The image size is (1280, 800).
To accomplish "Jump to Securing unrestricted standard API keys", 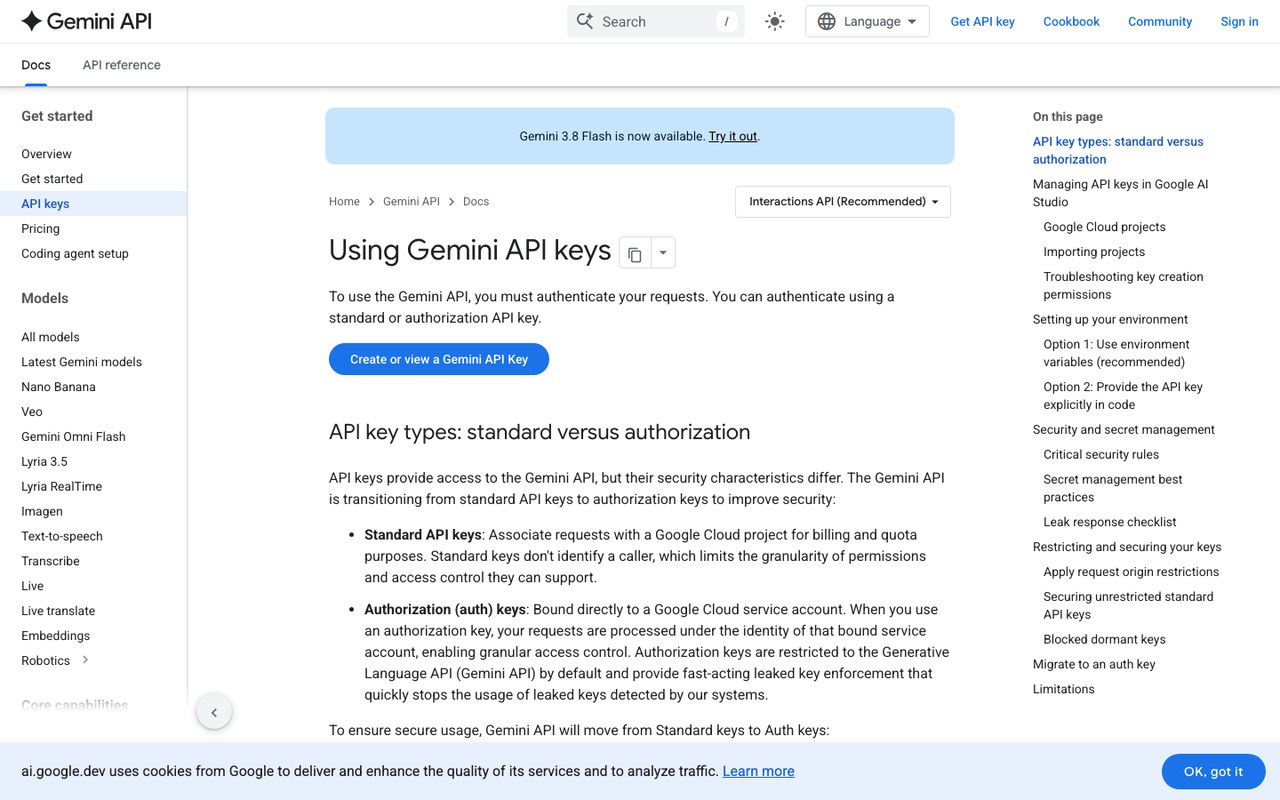I will point(1128,606).
